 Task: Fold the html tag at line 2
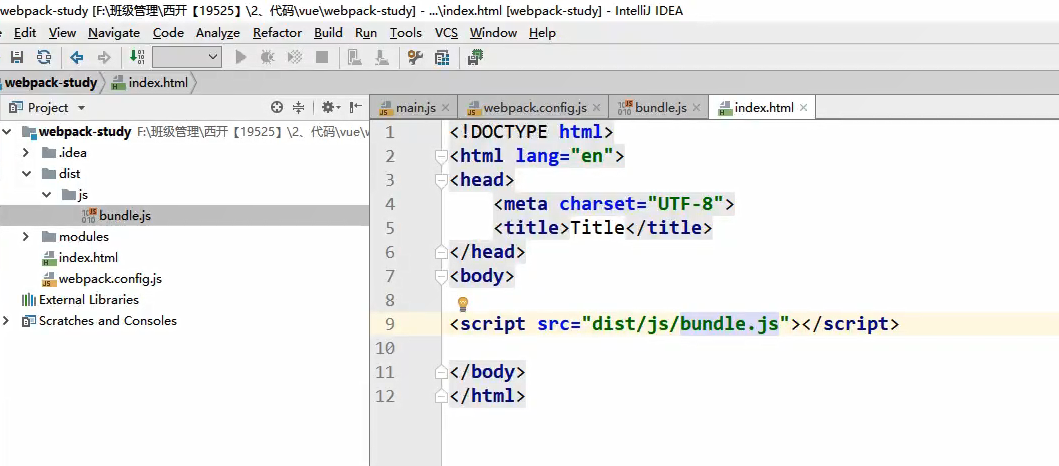click(442, 156)
